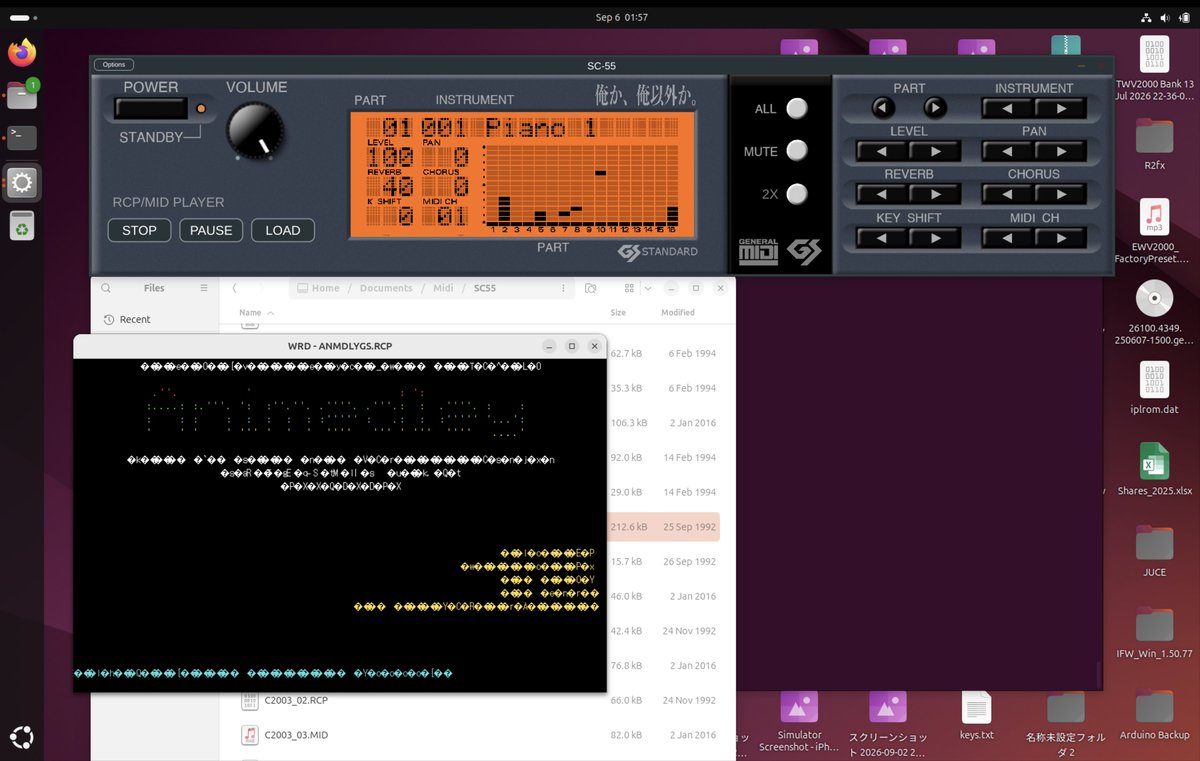Toggle the SC-55 POWER switch
The width and height of the screenshot is (1200, 761).
point(151,108)
